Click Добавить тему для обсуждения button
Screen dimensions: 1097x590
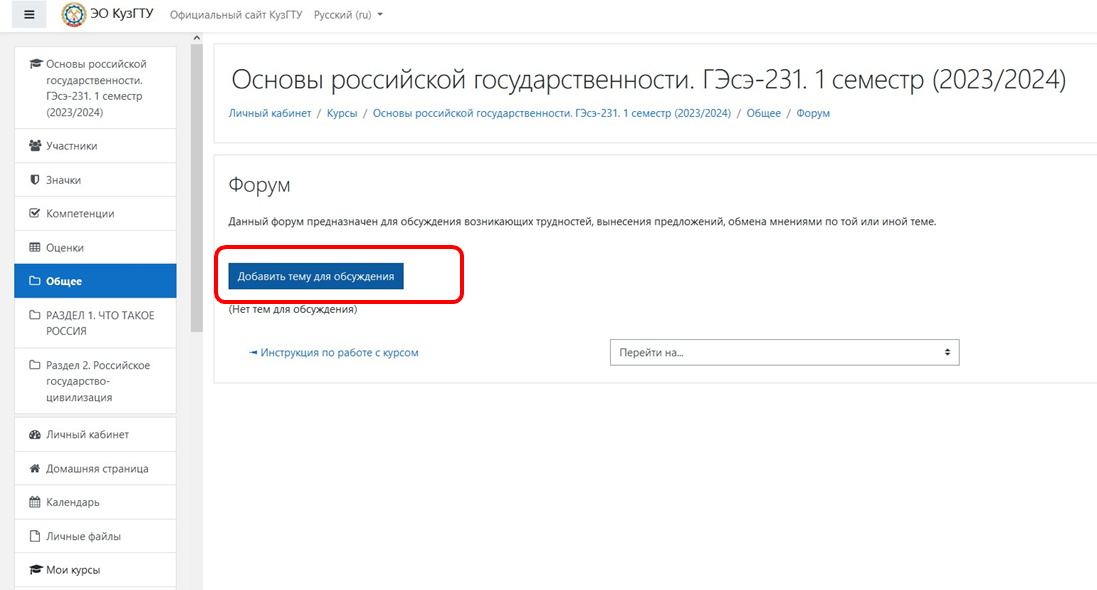[x=316, y=276]
